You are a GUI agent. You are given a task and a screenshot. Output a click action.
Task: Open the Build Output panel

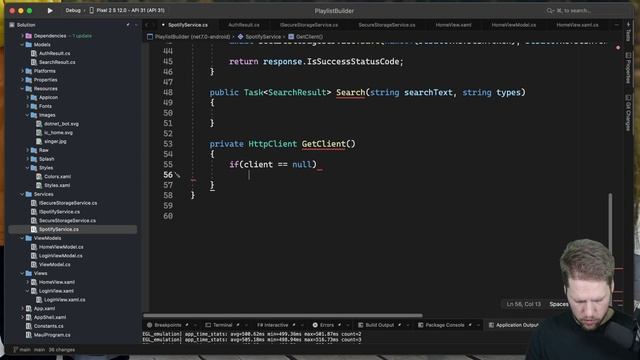[x=380, y=325]
